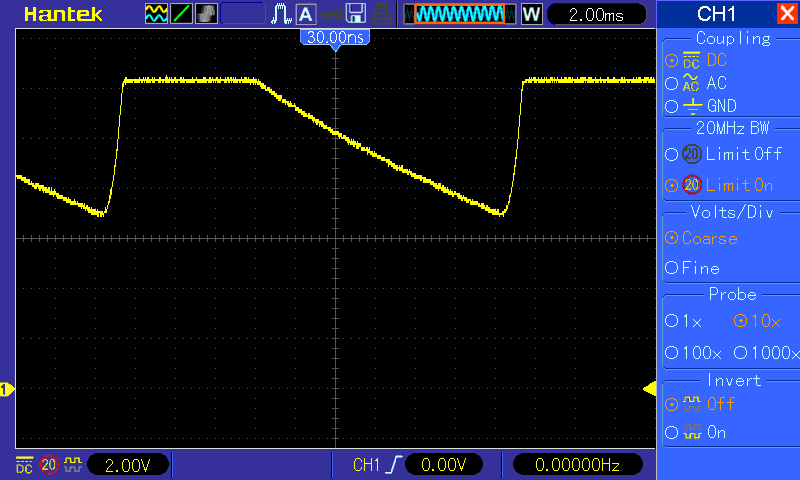This screenshot has height=480, width=800.
Task: Click the 0.00V trigger level readout
Action: tap(443, 465)
